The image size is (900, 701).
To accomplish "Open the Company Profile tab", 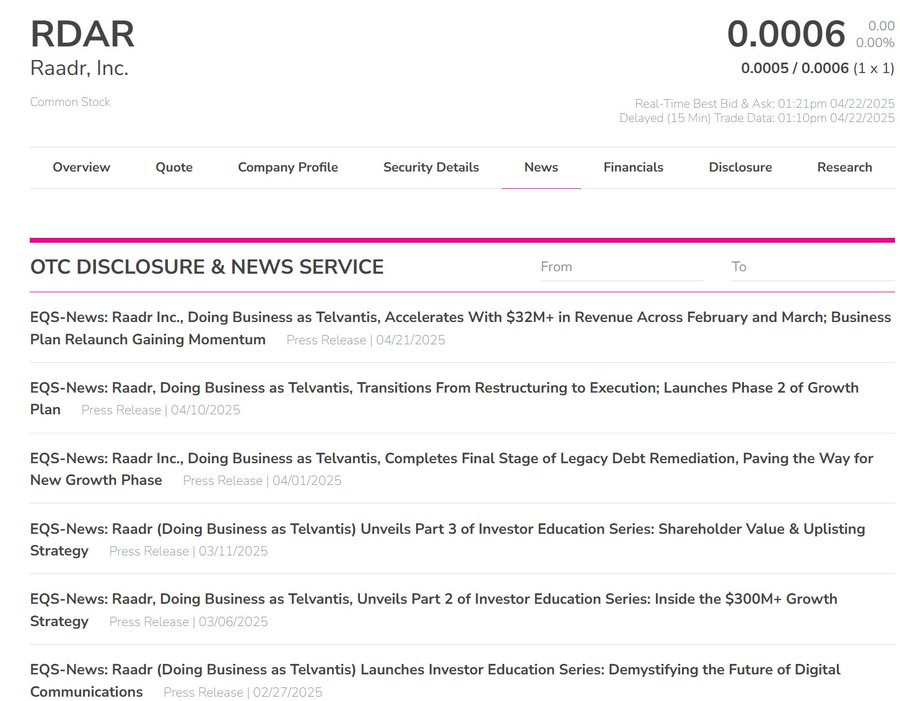I will tap(288, 167).
